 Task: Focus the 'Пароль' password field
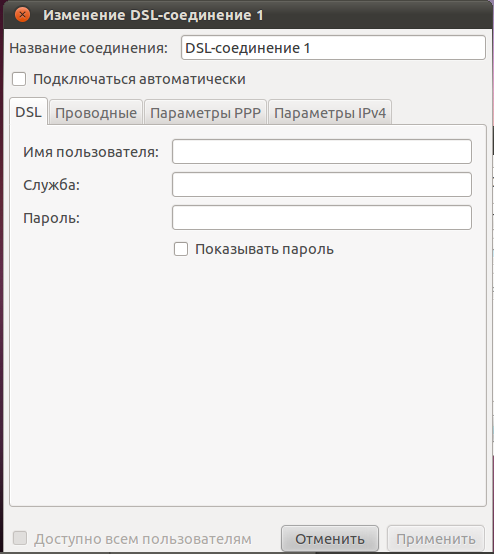pyautogui.click(x=322, y=217)
